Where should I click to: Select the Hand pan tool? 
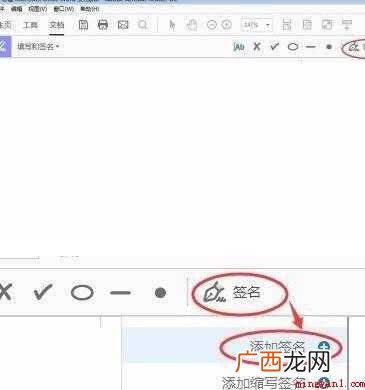(192, 25)
